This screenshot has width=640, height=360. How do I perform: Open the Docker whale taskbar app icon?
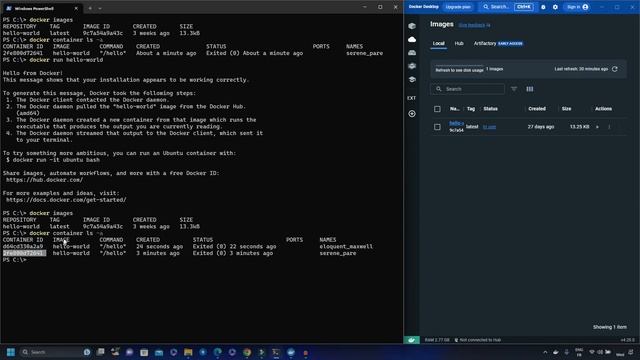tap(291, 352)
